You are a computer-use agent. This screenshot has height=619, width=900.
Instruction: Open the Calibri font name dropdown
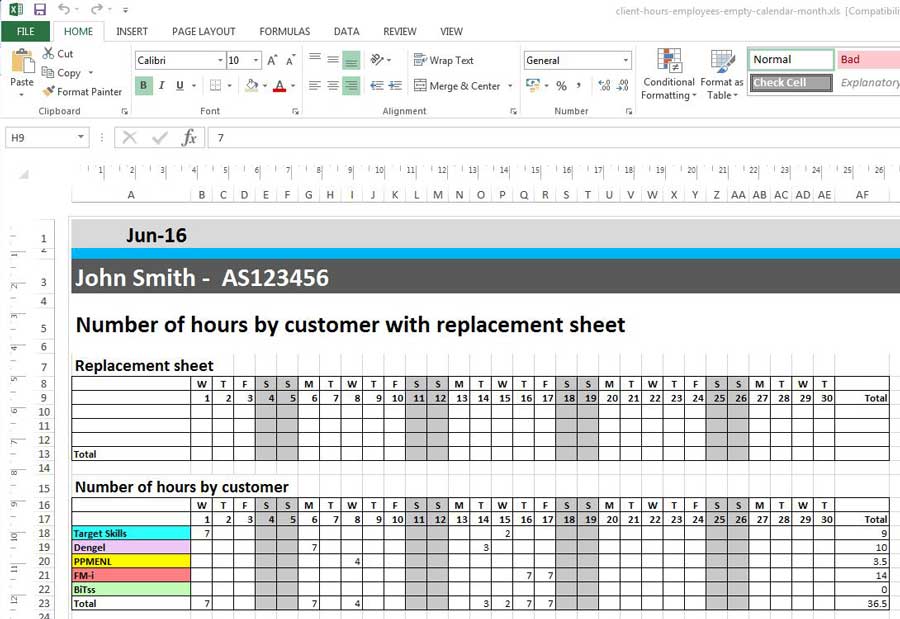[220, 61]
